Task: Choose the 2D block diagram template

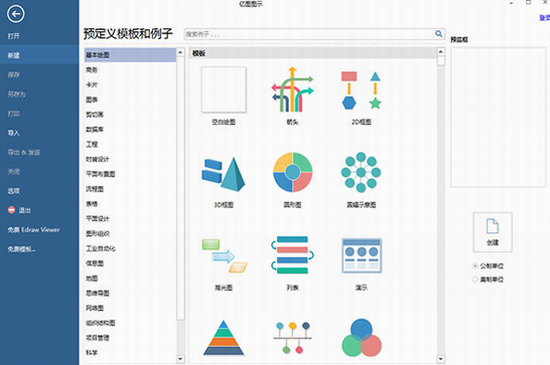Action: pos(361,90)
